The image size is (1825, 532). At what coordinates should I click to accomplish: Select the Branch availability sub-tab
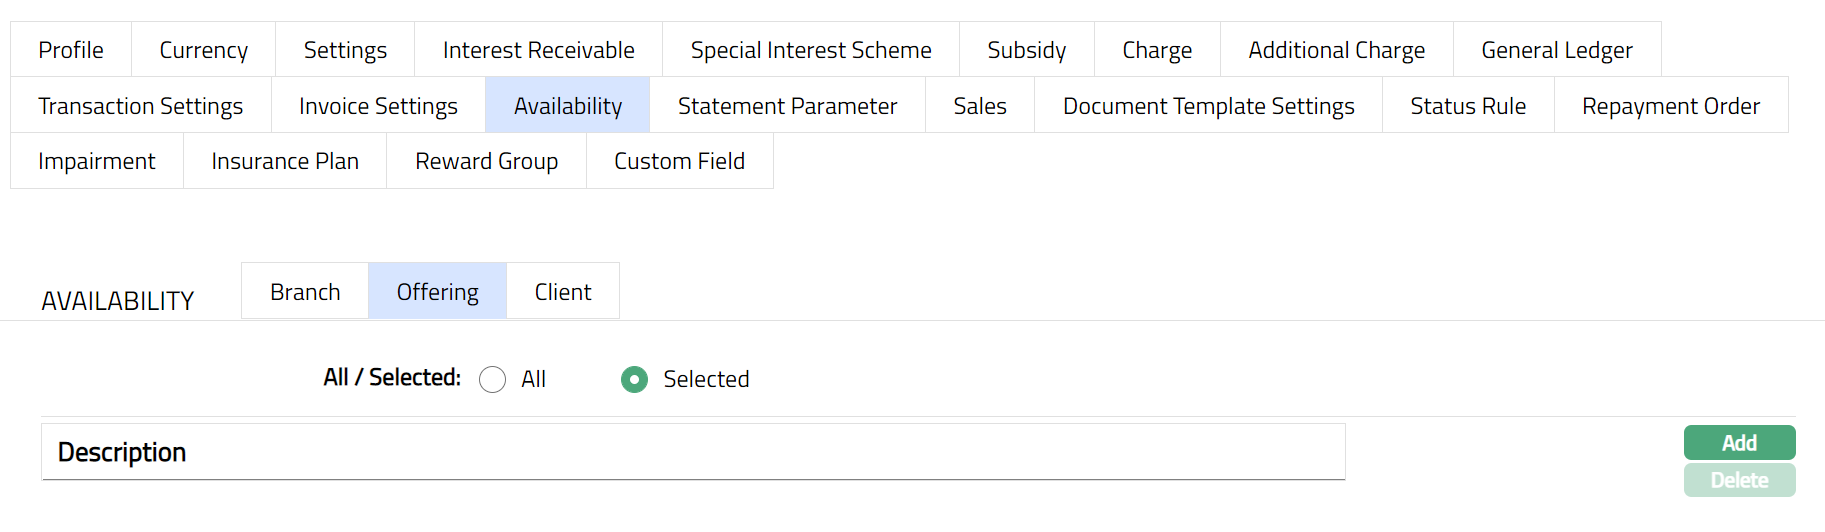coord(305,292)
